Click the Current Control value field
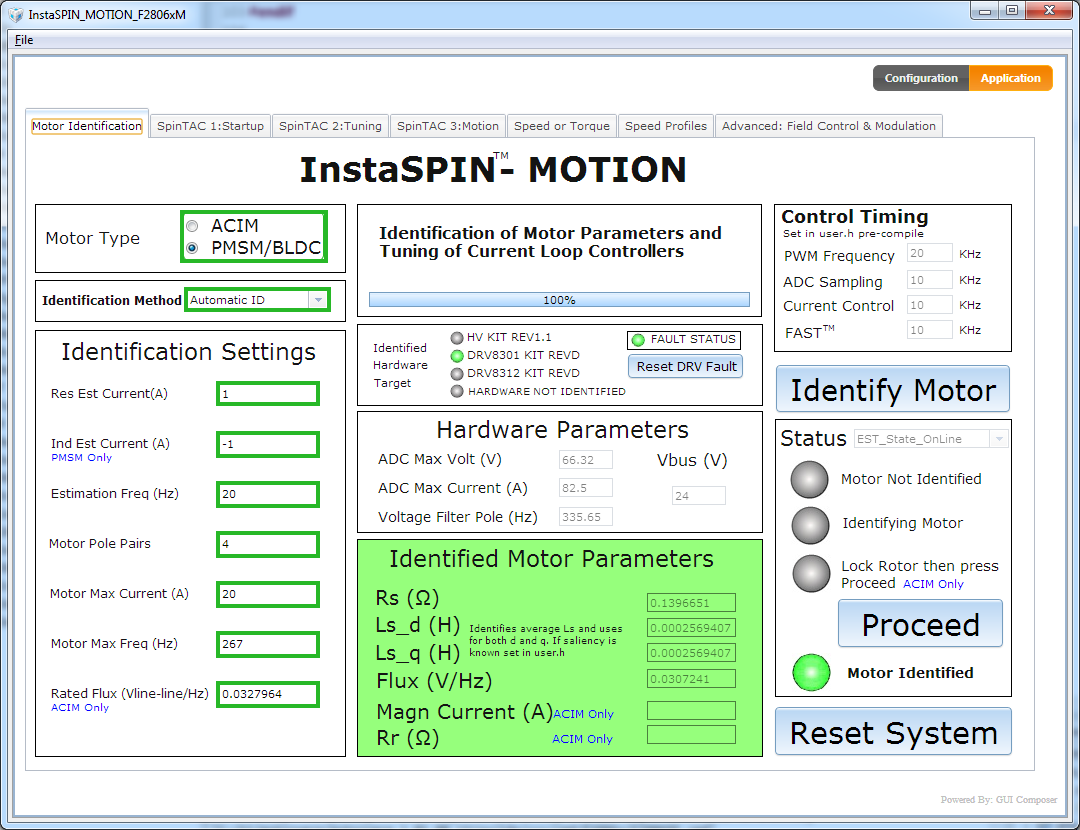Screen dimensions: 1080x830 coord(930,305)
